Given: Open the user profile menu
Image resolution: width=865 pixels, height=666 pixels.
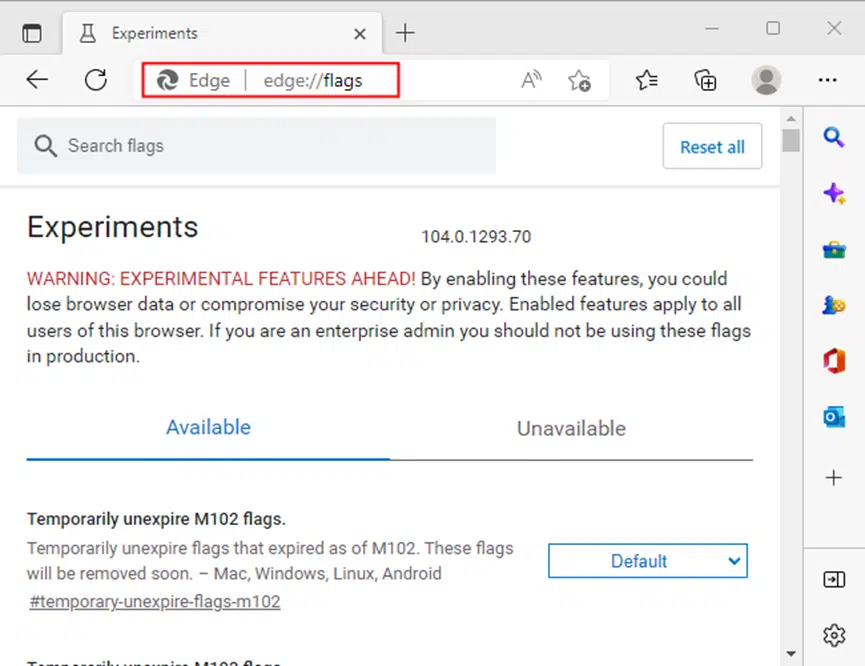Looking at the screenshot, I should point(766,80).
